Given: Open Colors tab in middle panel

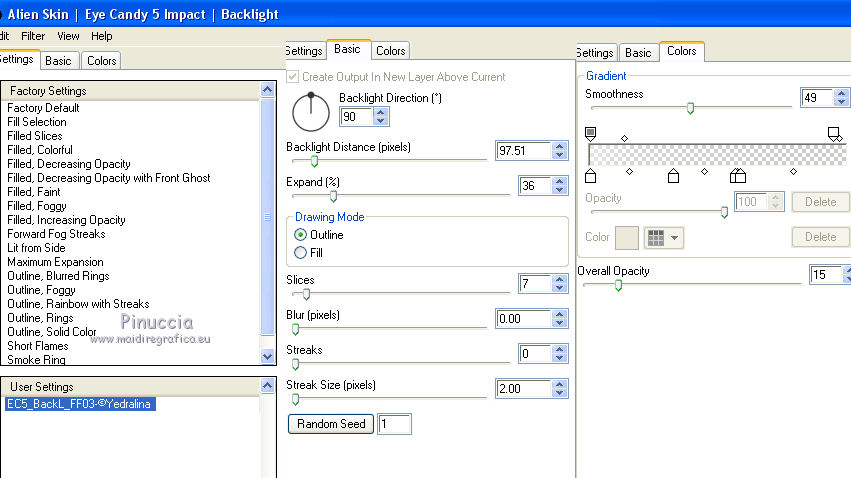Looking at the screenshot, I should click(x=390, y=50).
